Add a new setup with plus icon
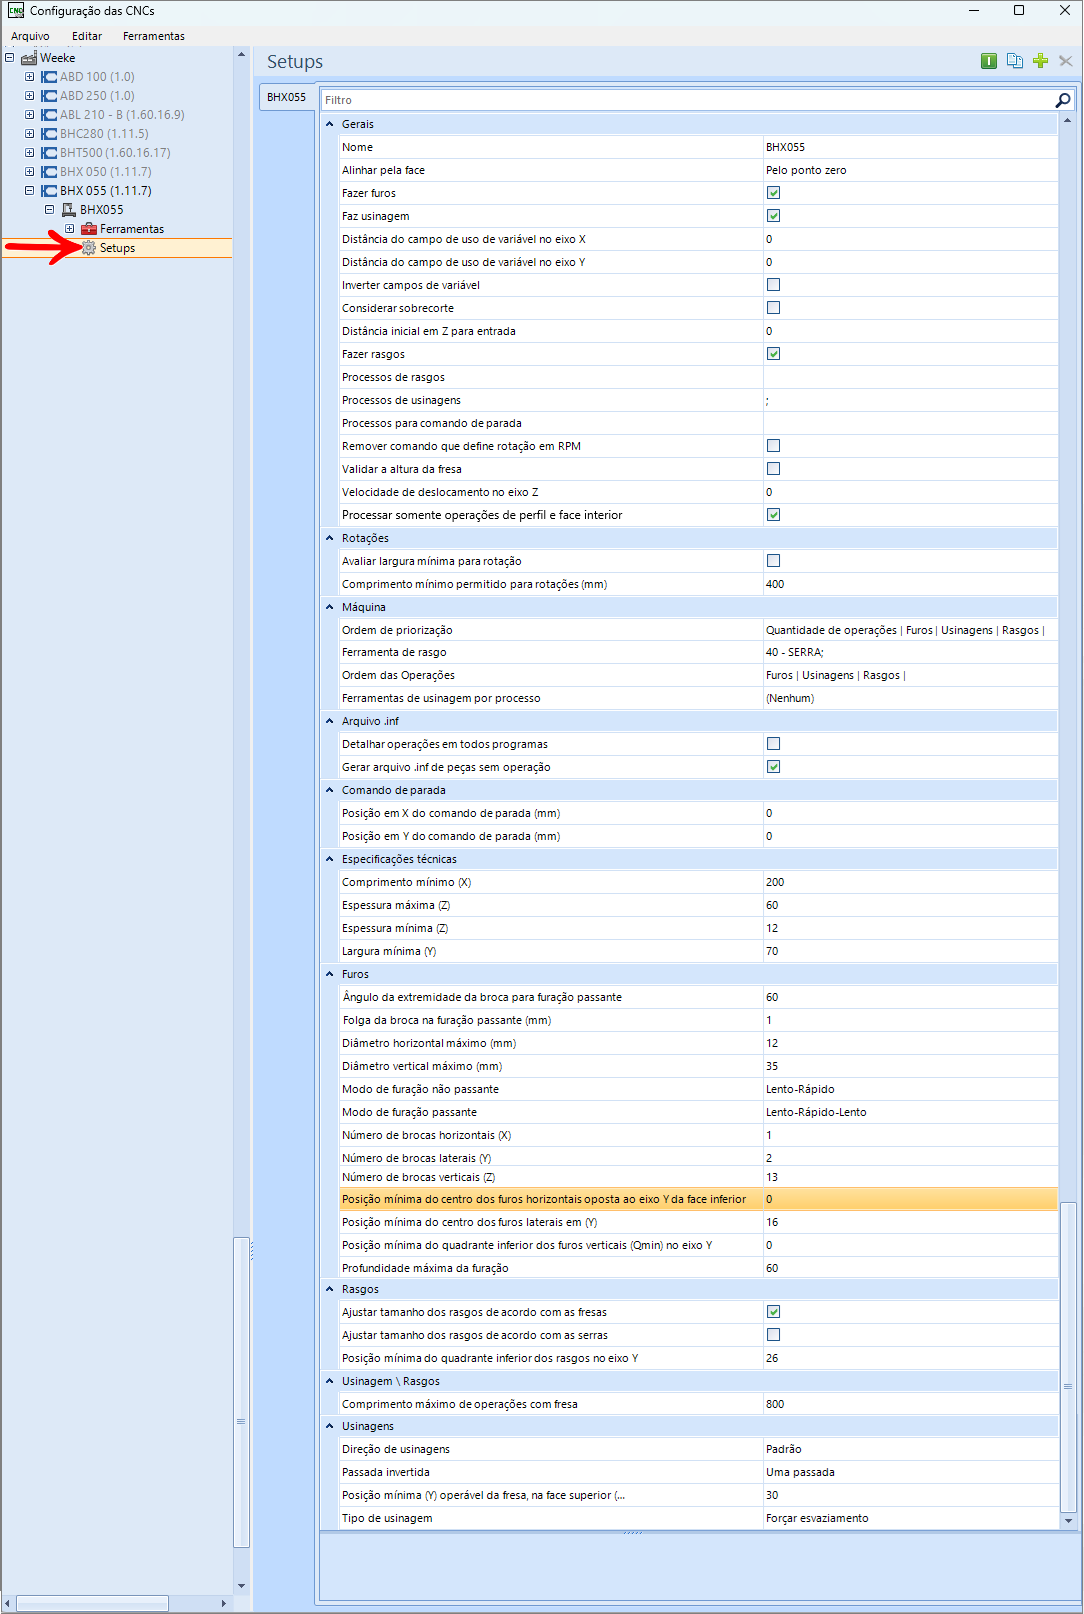1084x1614 pixels. pos(1041,61)
